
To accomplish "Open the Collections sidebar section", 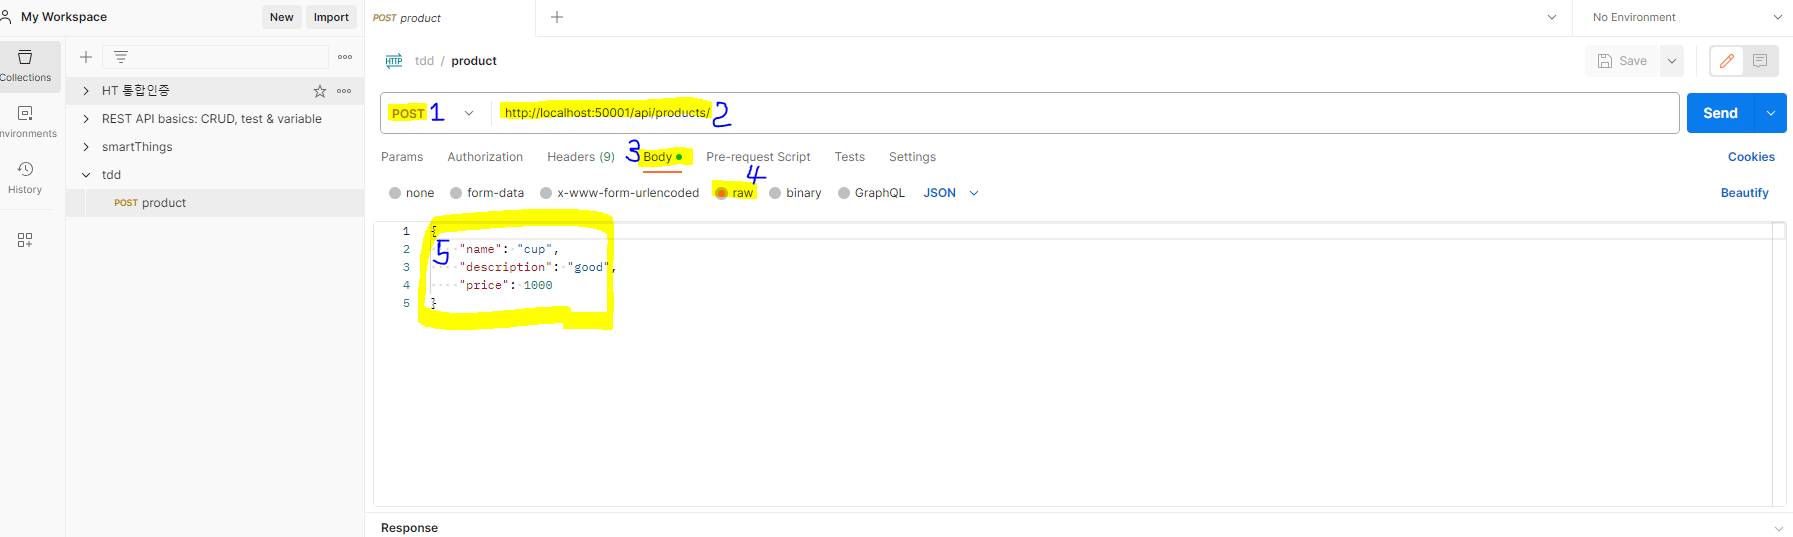I will click(26, 66).
